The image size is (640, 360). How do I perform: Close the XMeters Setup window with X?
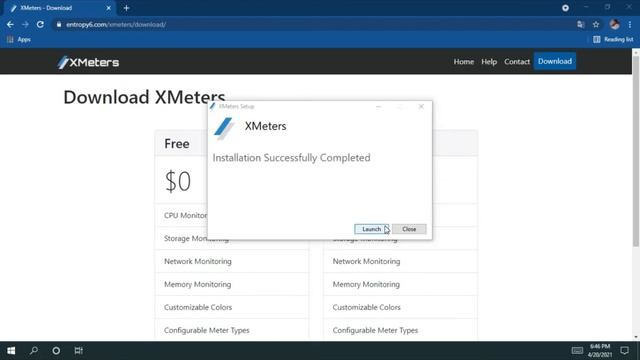[x=421, y=107]
